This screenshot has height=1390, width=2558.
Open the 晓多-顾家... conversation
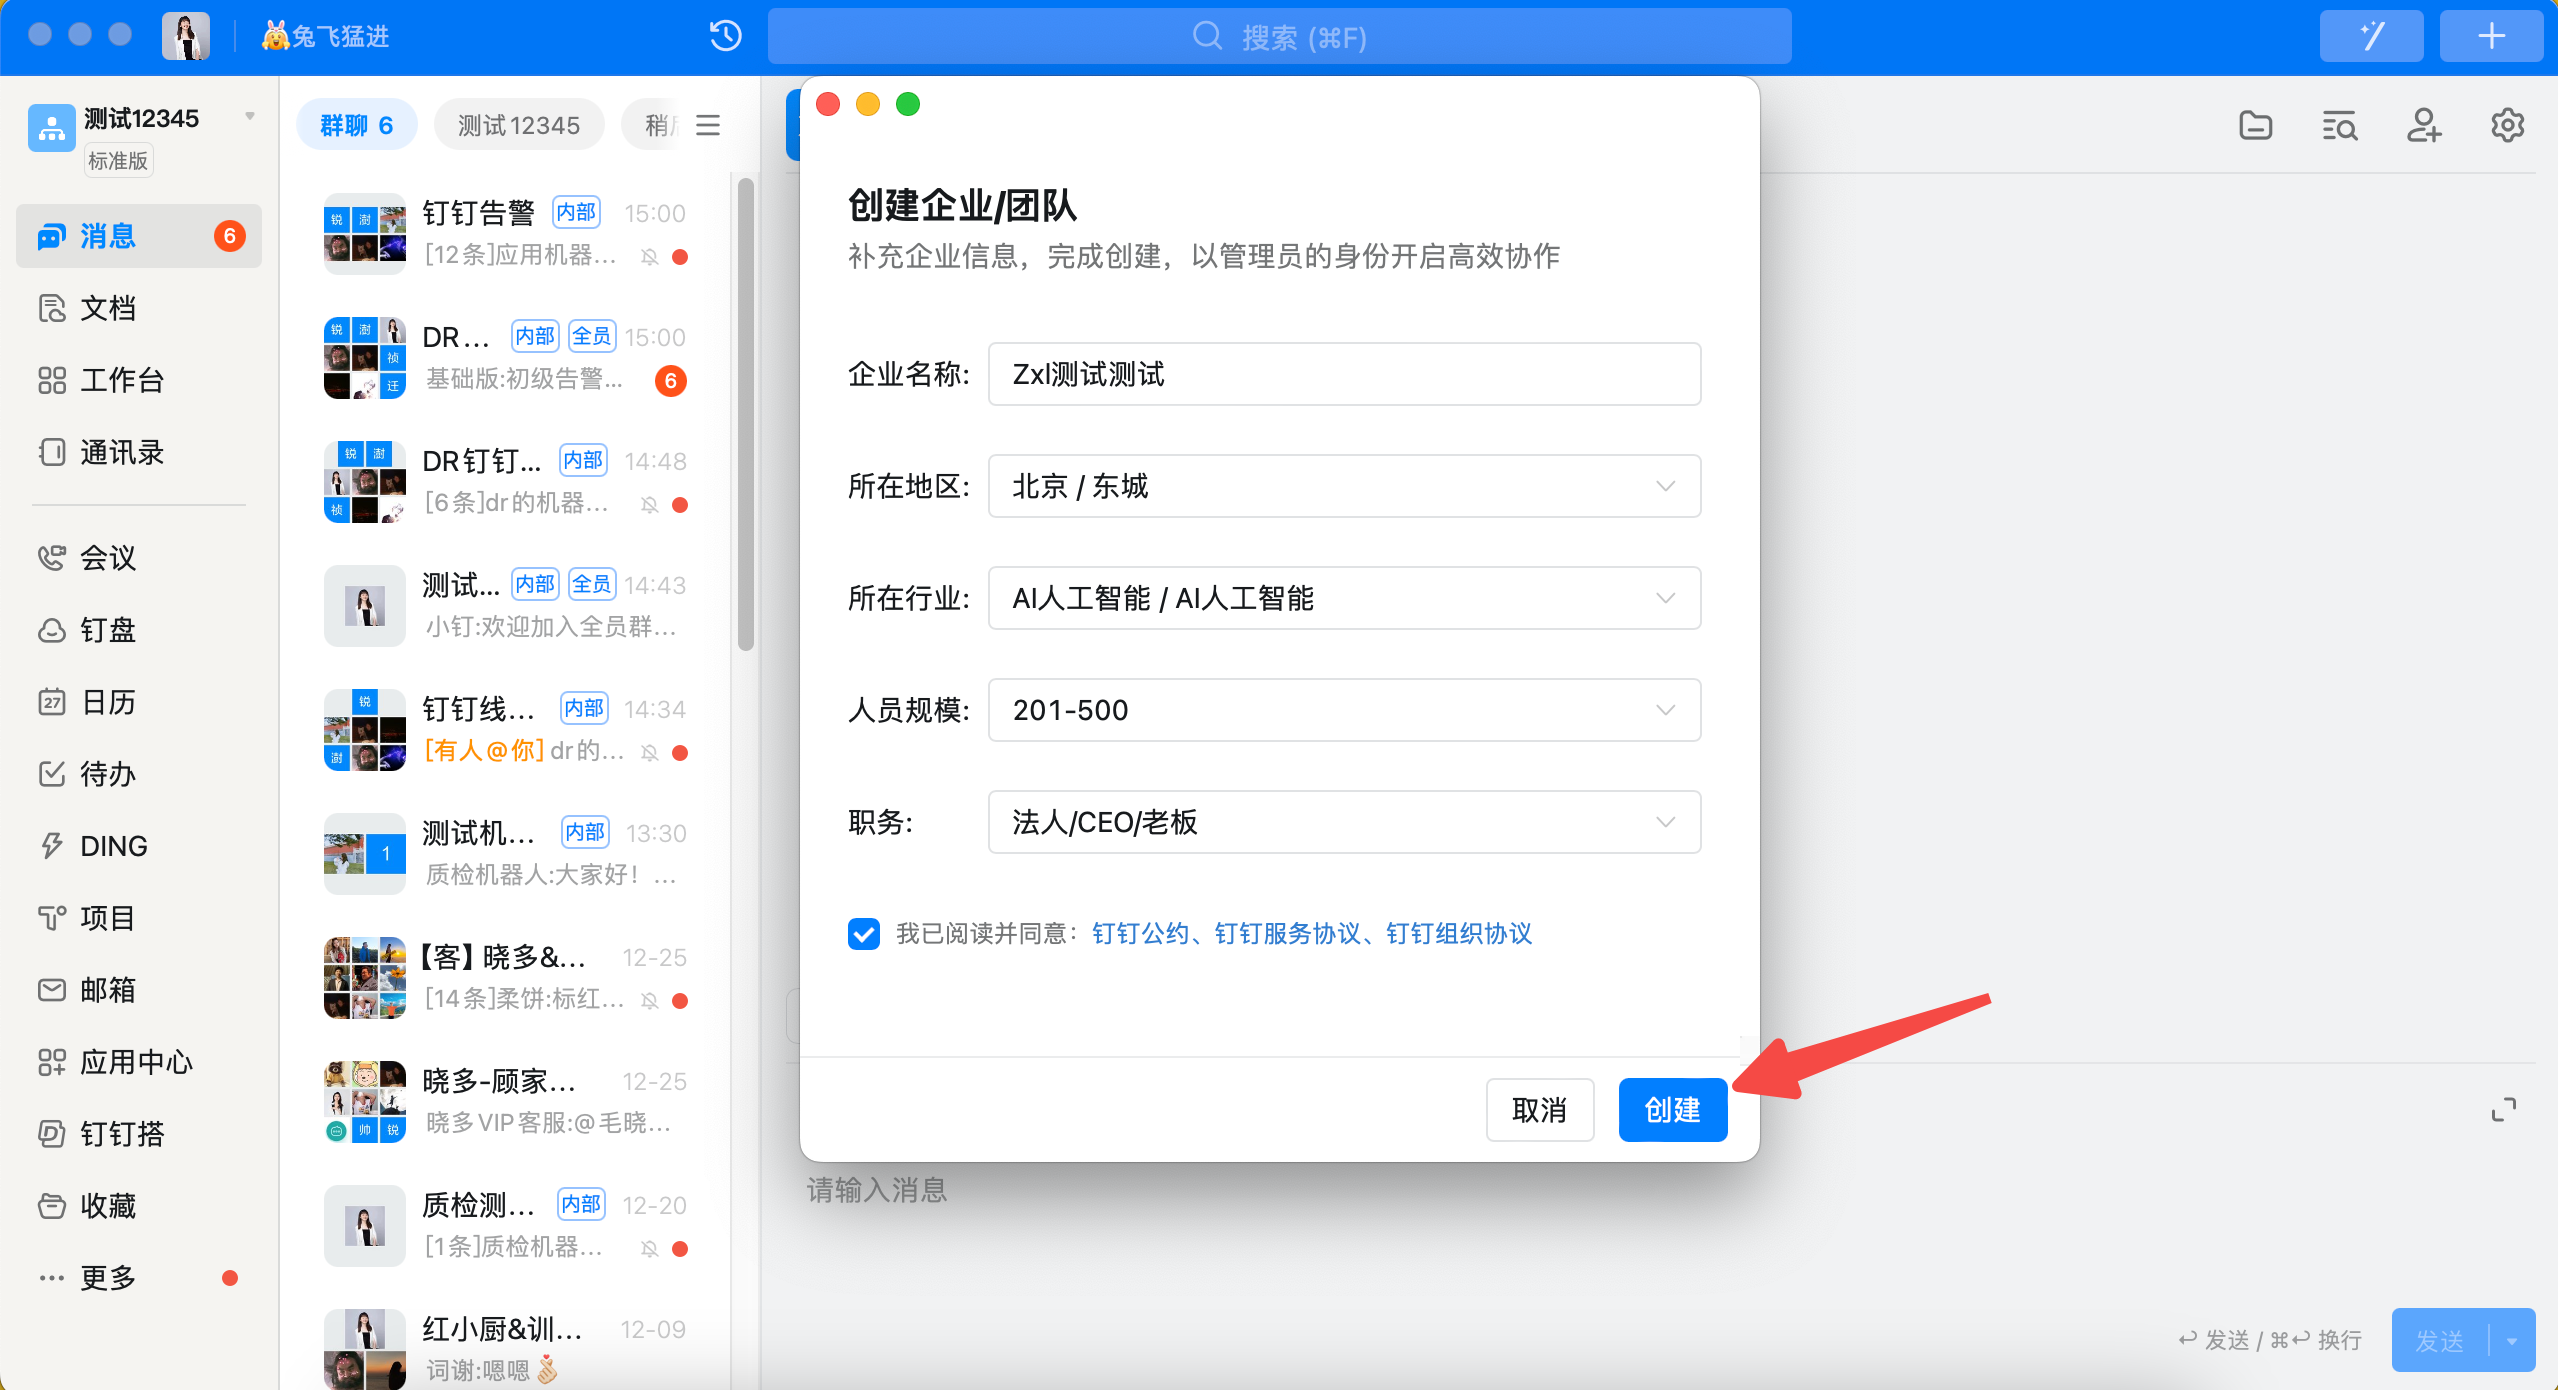(505, 1102)
